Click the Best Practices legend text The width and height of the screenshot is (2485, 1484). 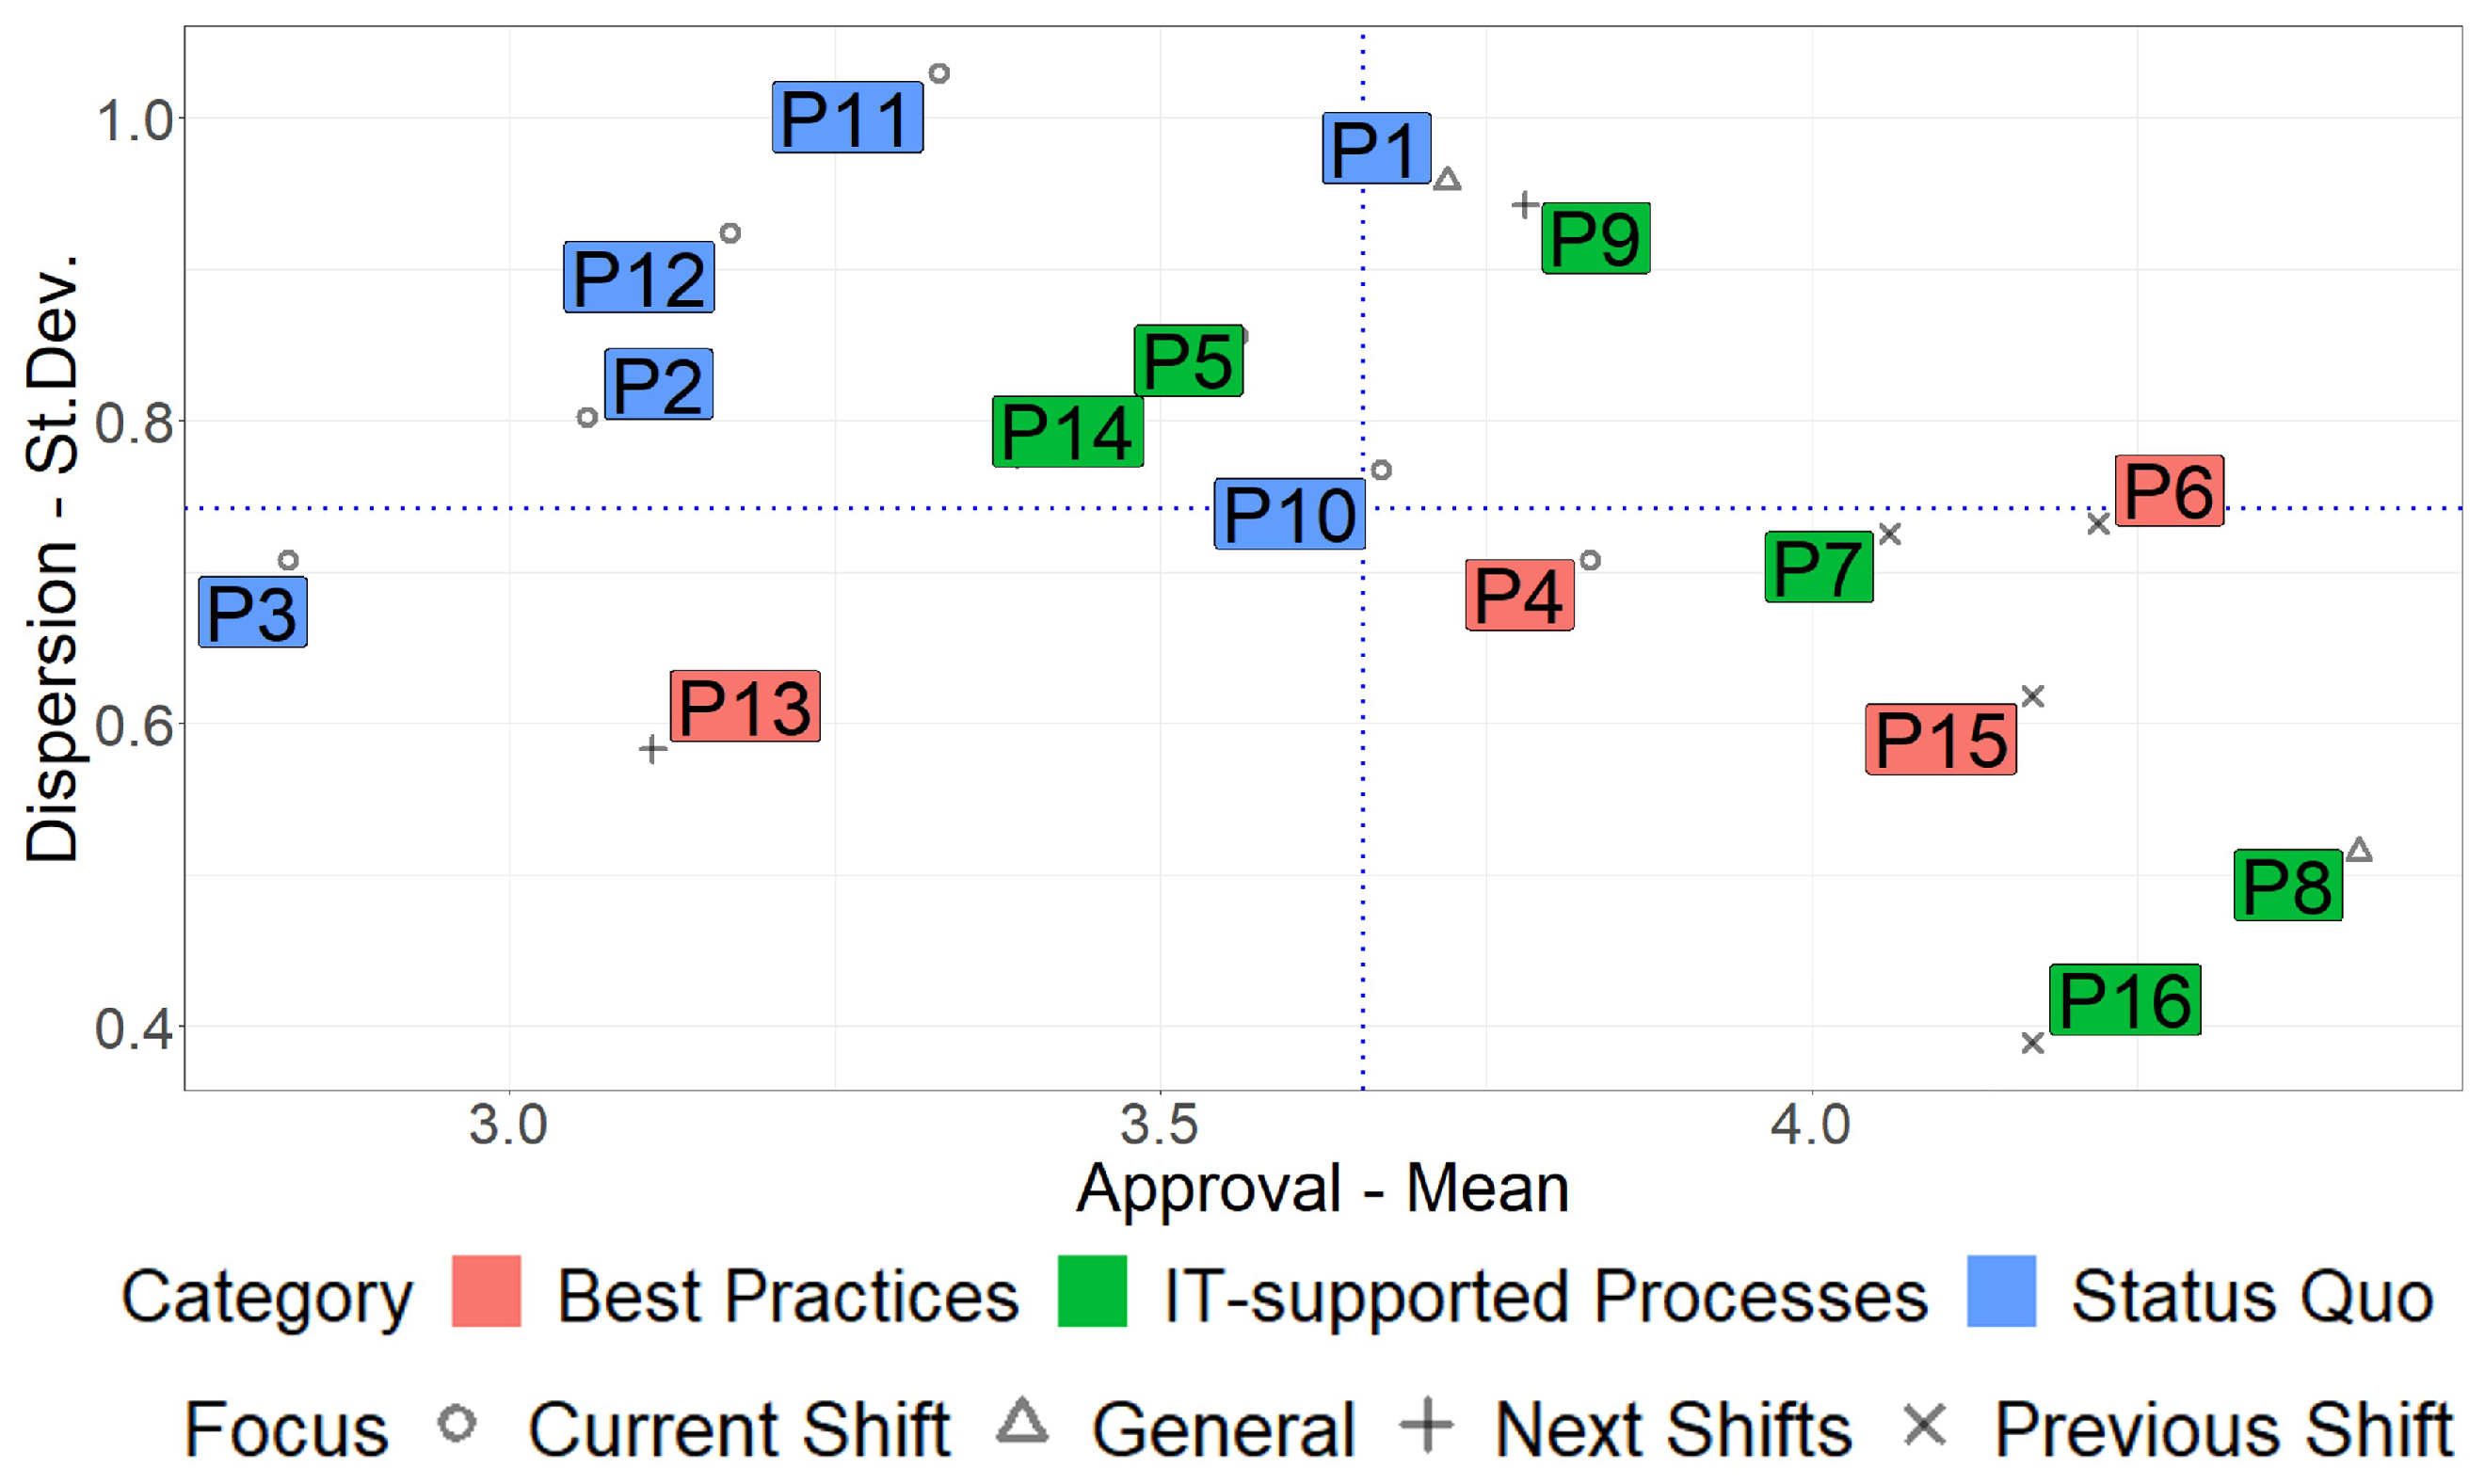[x=787, y=1296]
